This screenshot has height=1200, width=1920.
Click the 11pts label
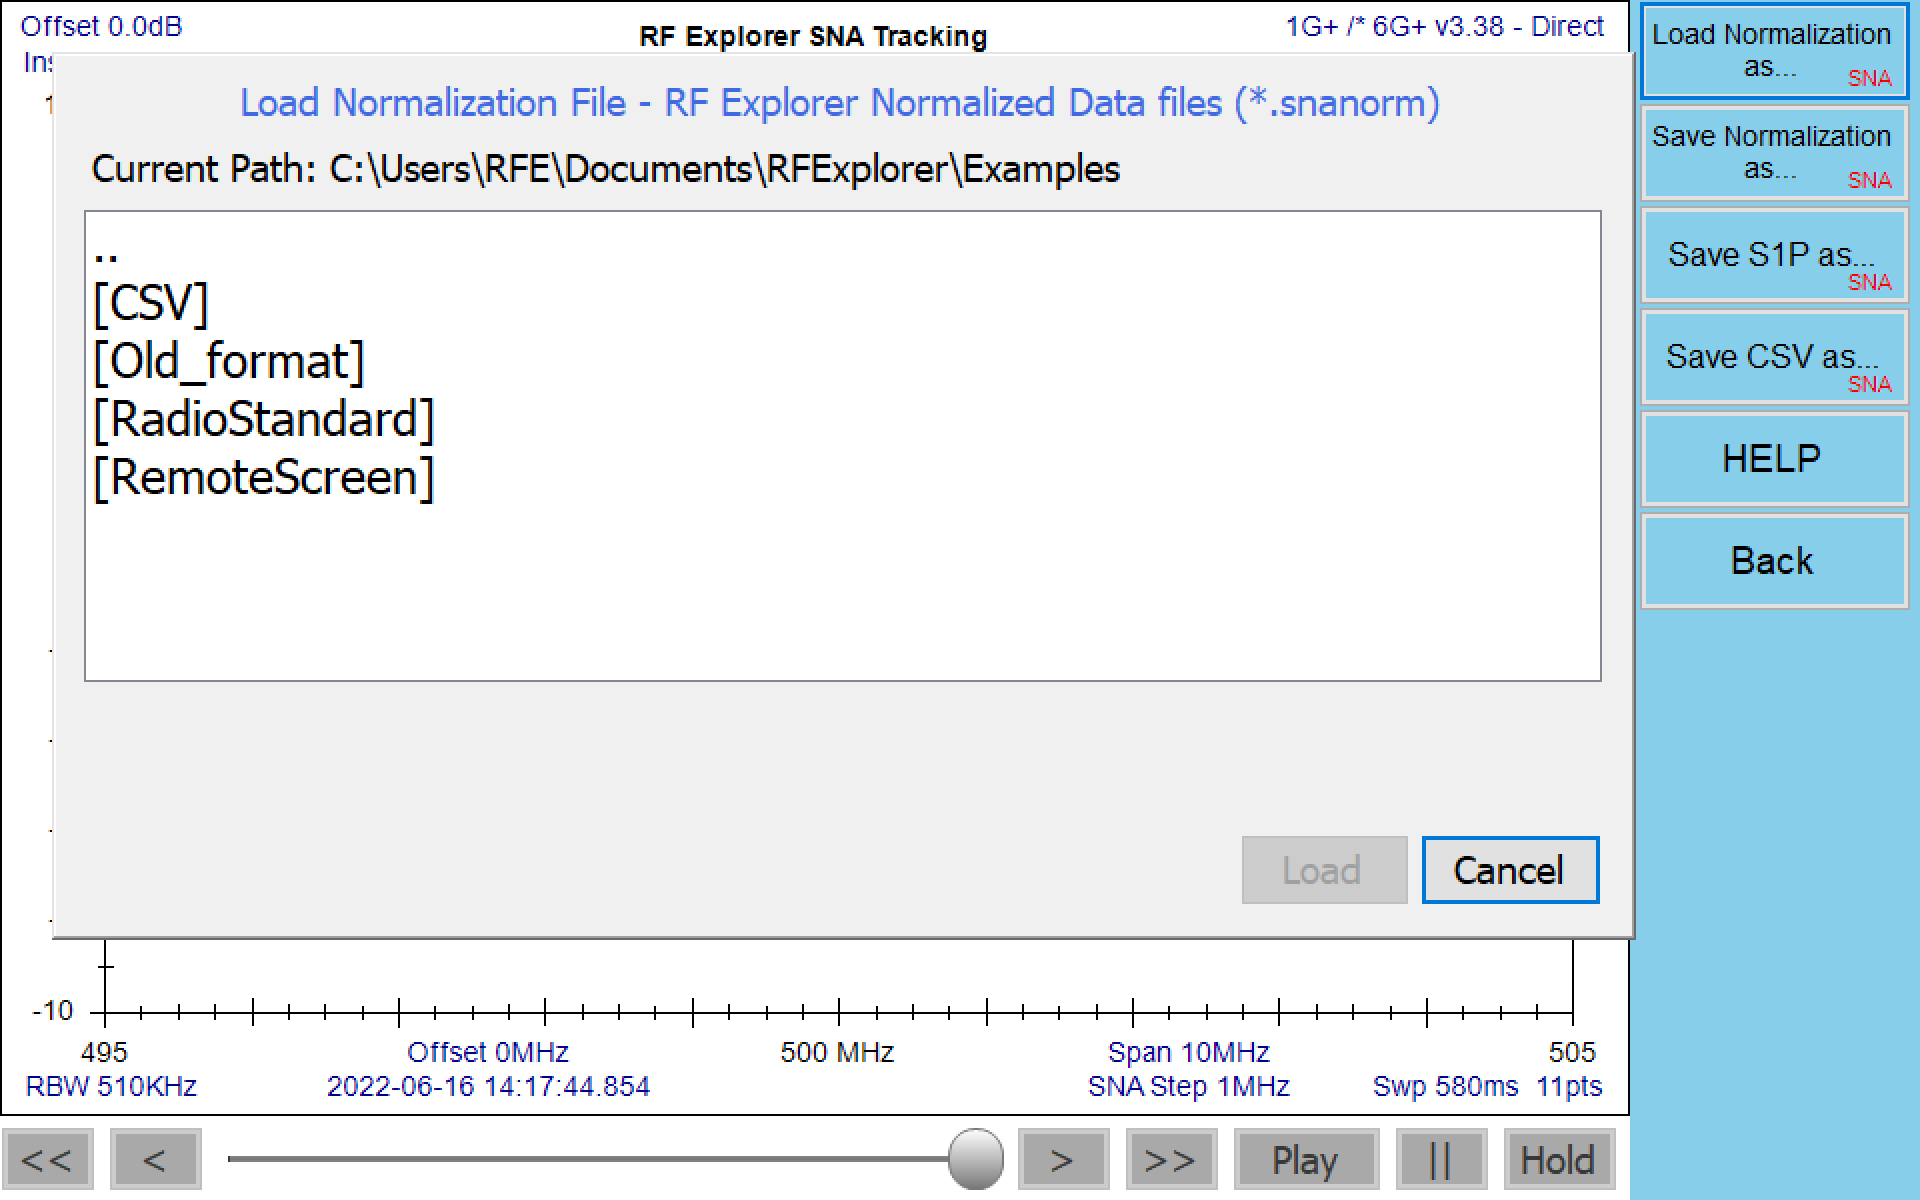pyautogui.click(x=1569, y=1086)
